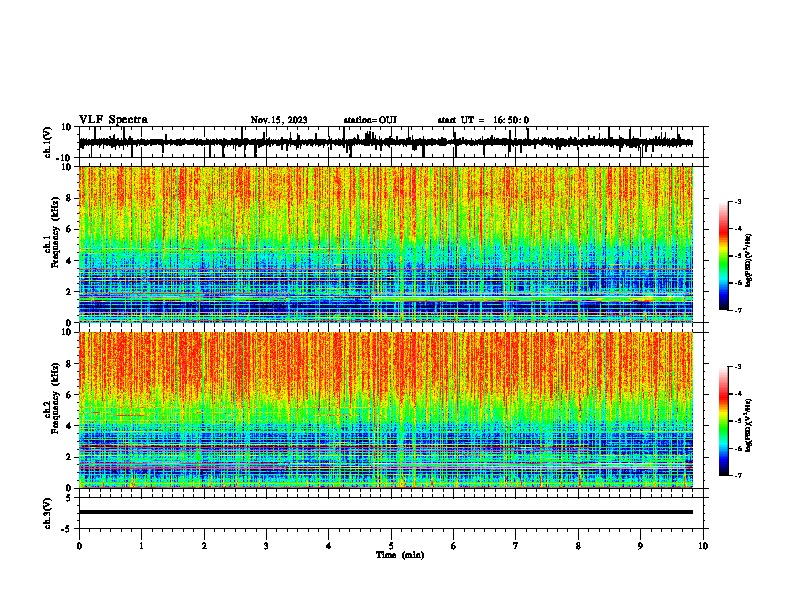Click the ch.1 color bar PSD unit label

coord(749,261)
